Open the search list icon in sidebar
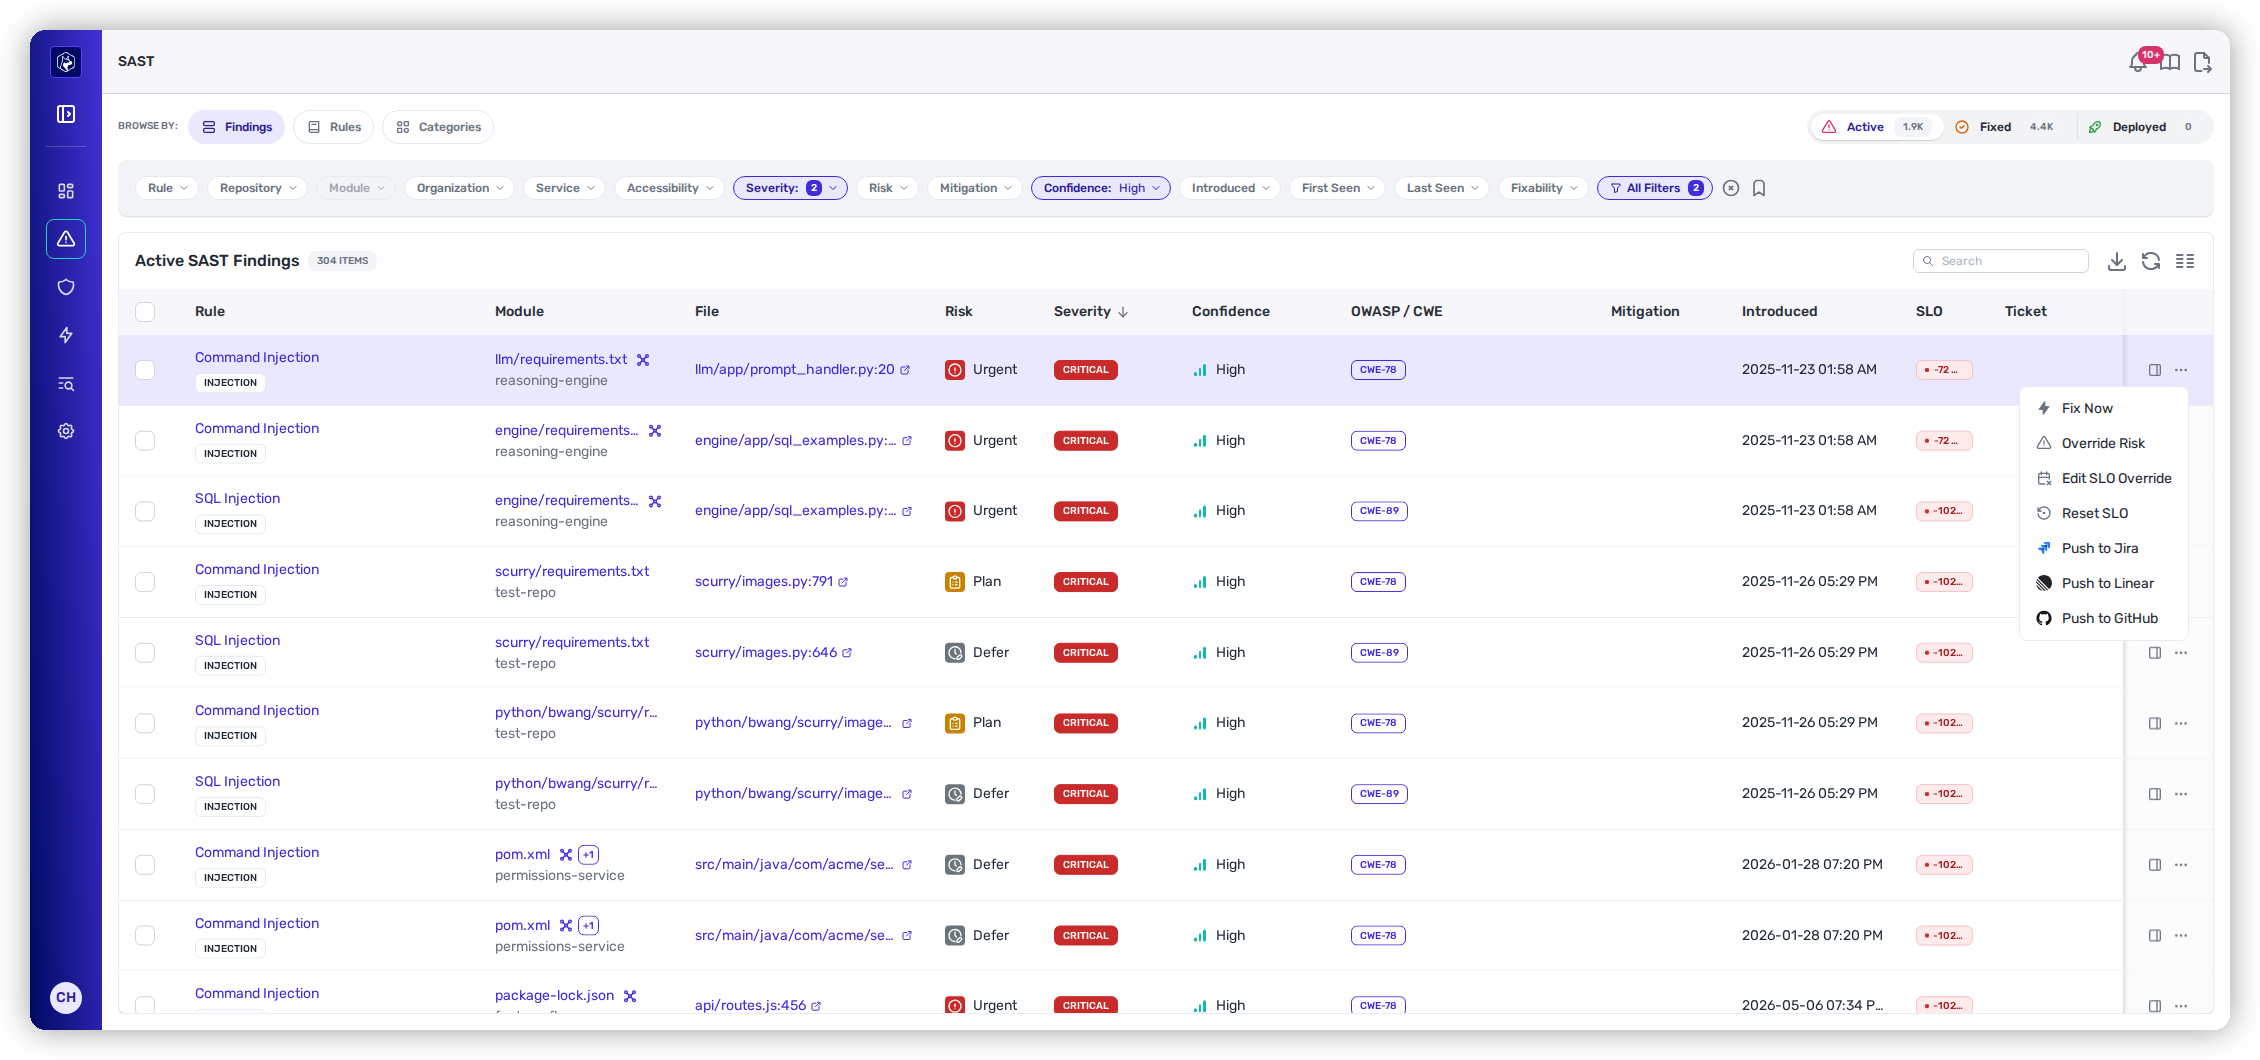Screen dimensions: 2260x1060 pos(66,384)
